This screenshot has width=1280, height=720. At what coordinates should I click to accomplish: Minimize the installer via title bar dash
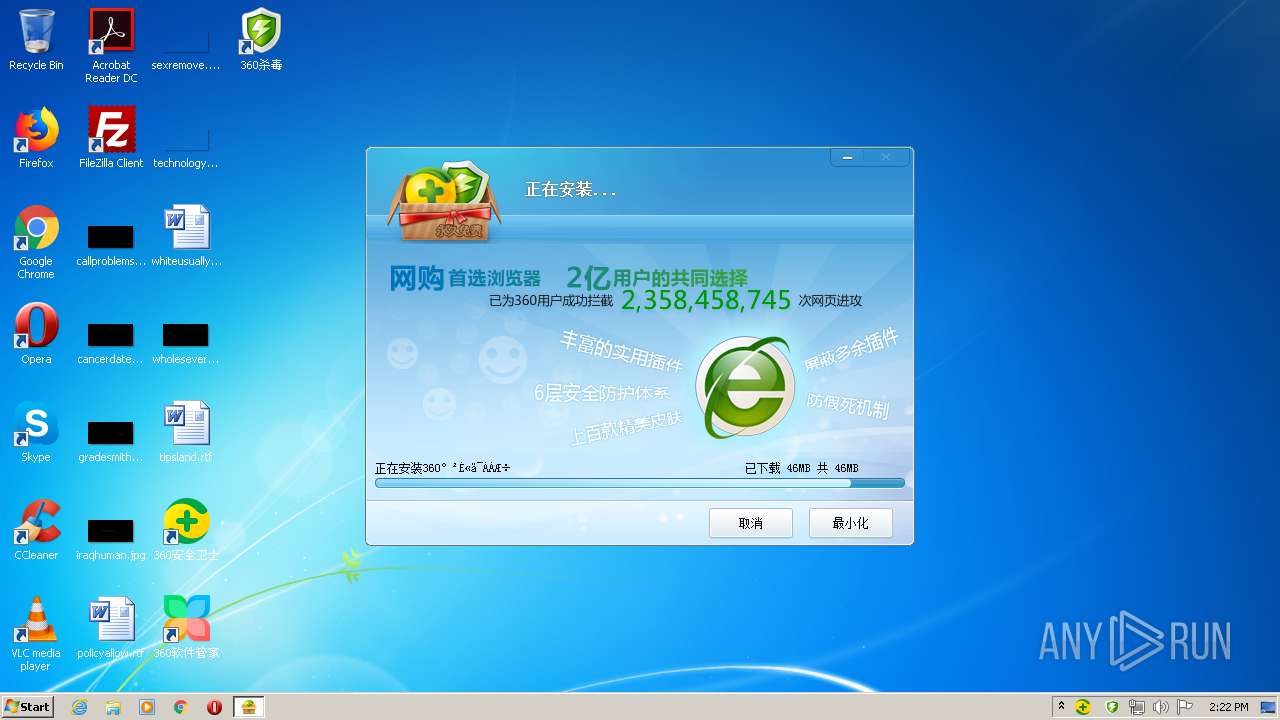pyautogui.click(x=847, y=157)
